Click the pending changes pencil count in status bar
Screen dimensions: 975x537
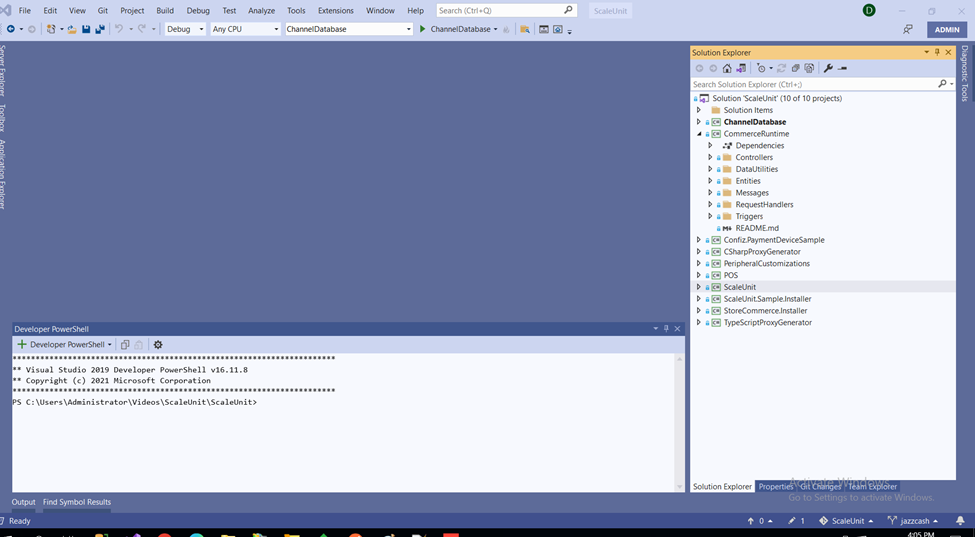point(797,521)
